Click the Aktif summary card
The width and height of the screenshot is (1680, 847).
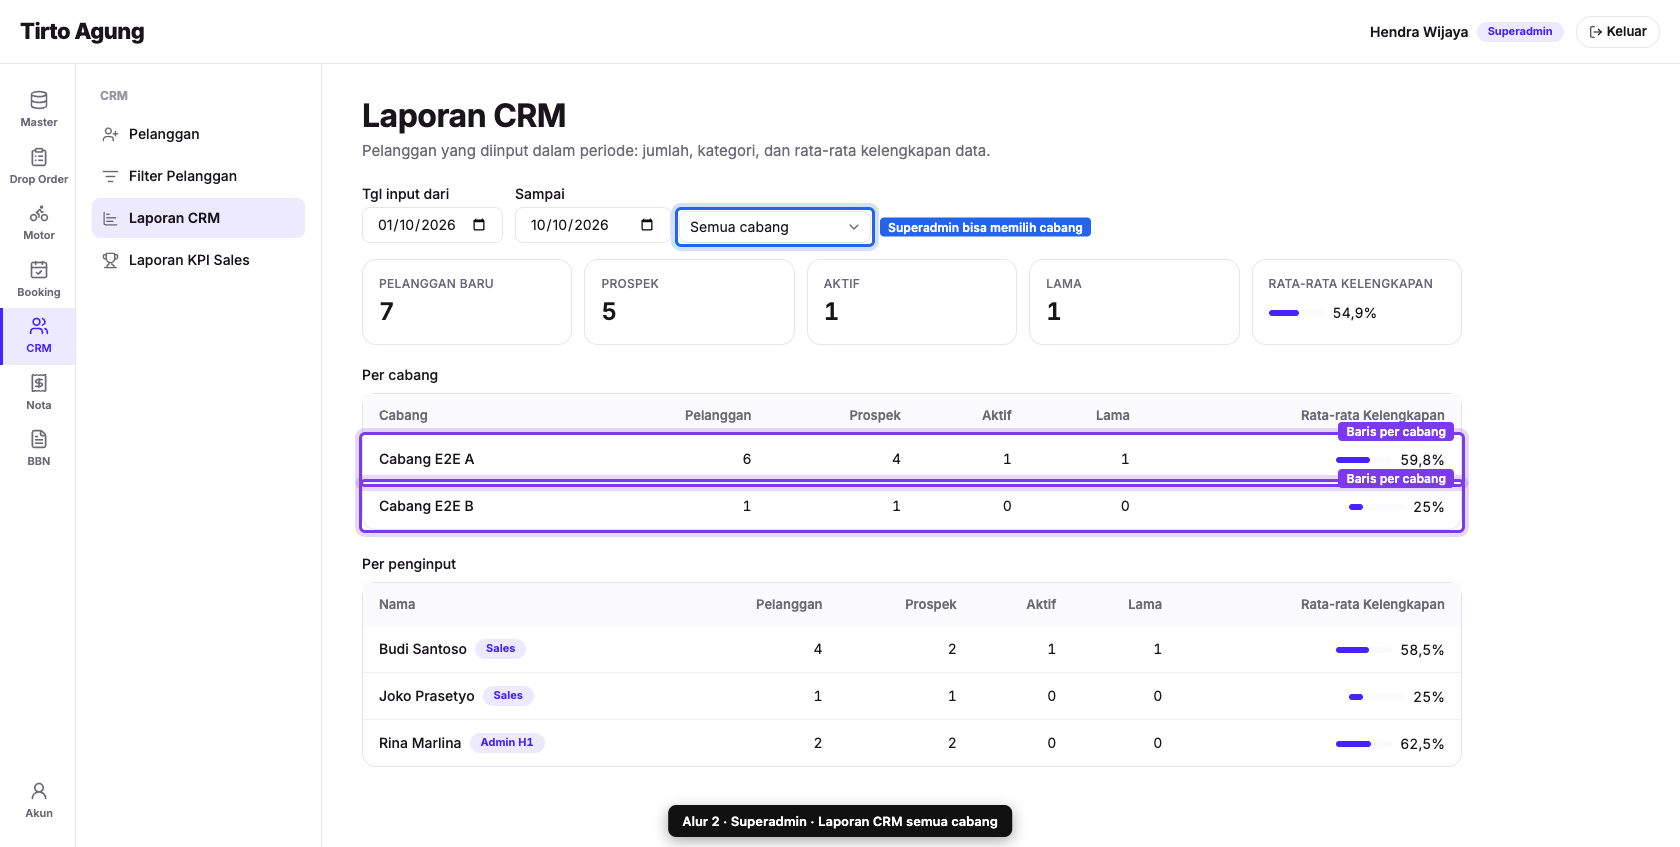pyautogui.click(x=912, y=302)
